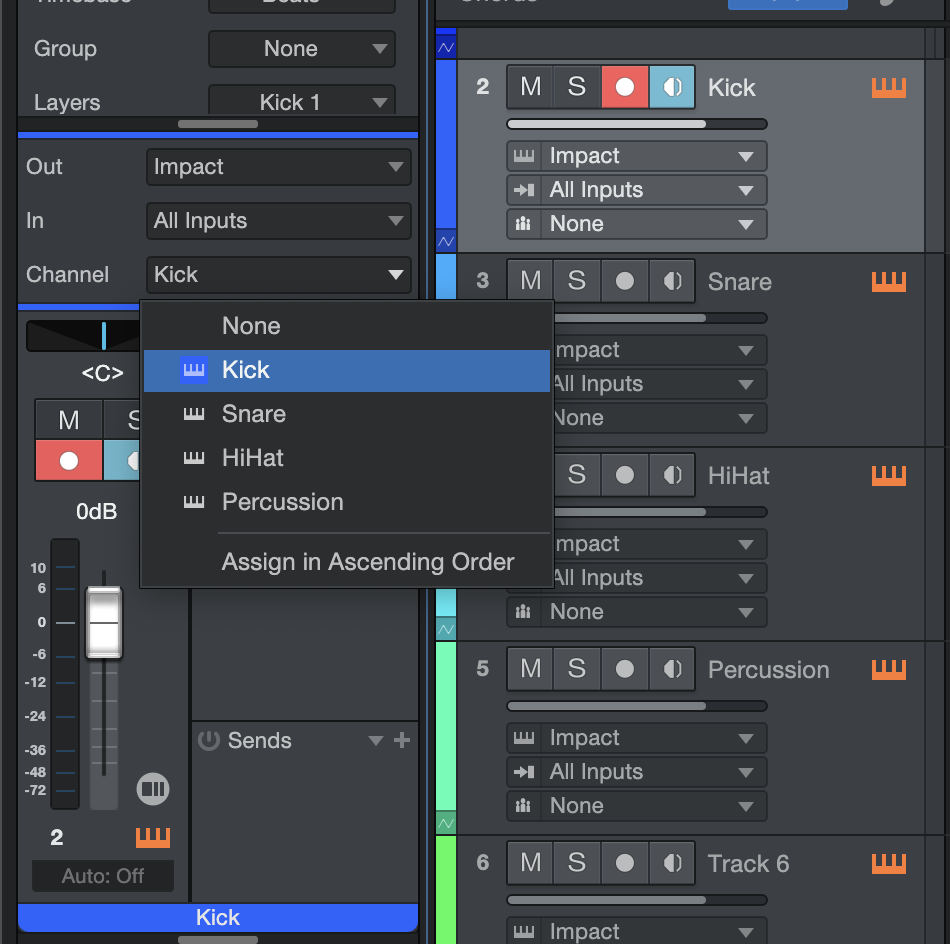Mute the Percussion track

(530, 669)
